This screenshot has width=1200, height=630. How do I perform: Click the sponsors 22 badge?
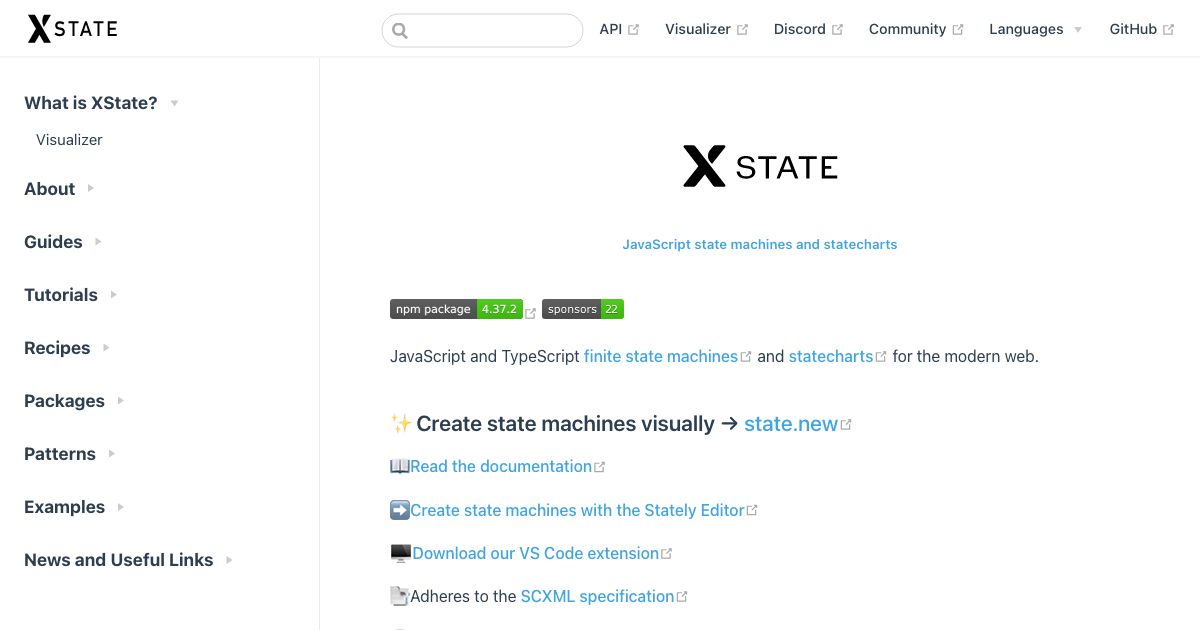coord(583,309)
